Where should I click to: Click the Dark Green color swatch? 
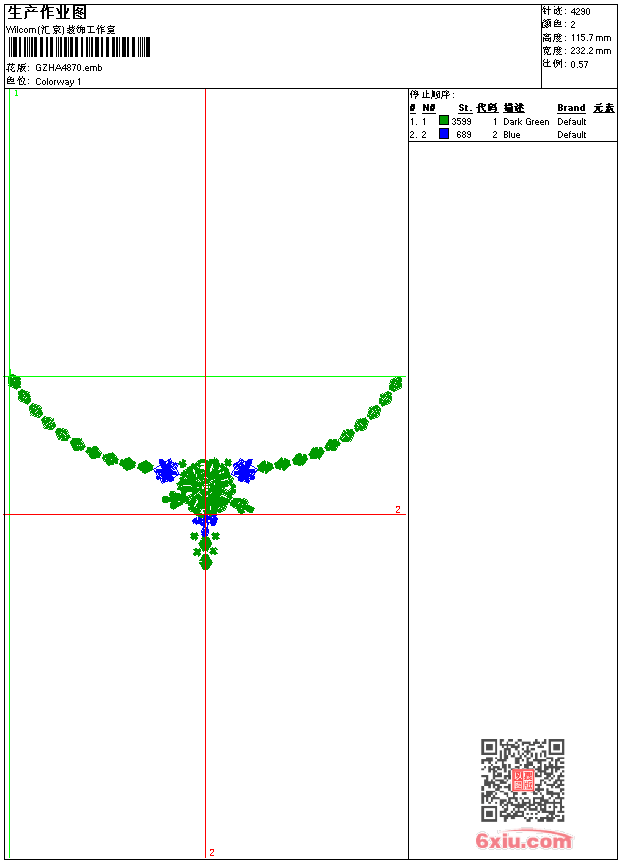(x=444, y=121)
